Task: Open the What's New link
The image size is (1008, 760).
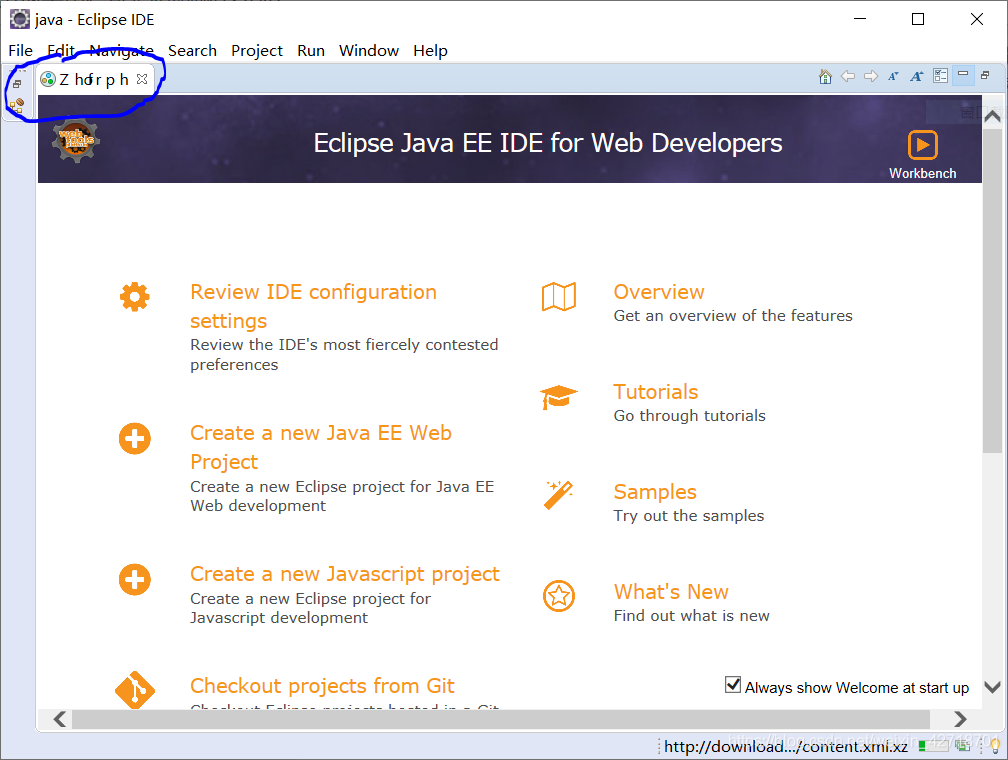Action: (671, 592)
